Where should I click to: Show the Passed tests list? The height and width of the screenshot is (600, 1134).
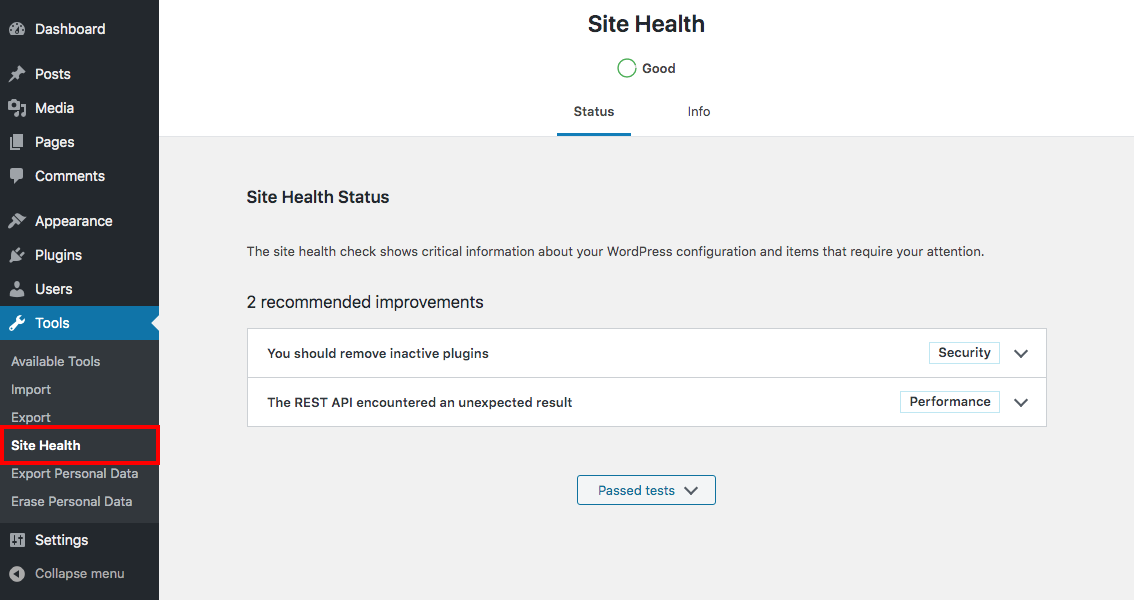[x=646, y=490]
